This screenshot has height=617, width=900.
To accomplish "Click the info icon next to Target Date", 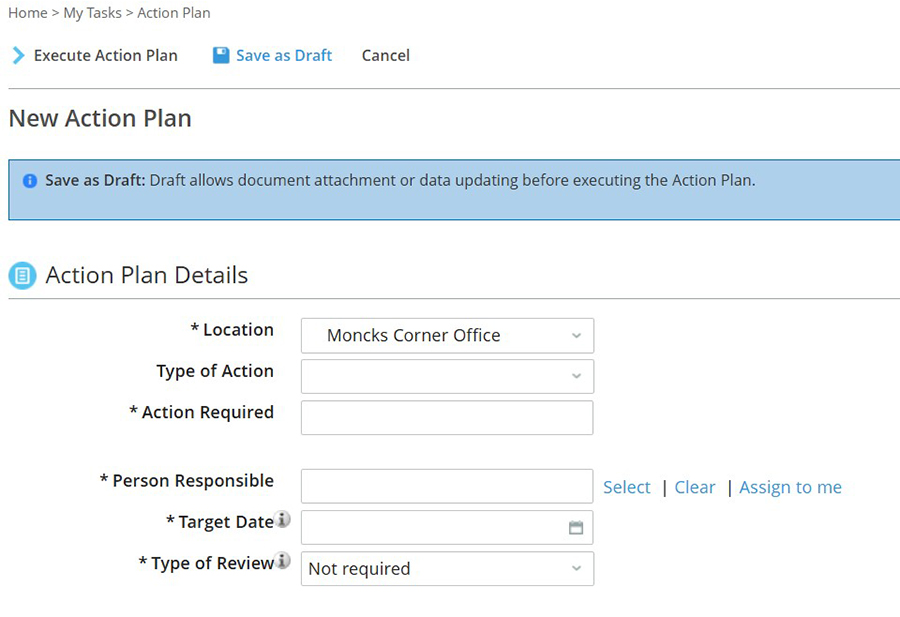I will 282,519.
